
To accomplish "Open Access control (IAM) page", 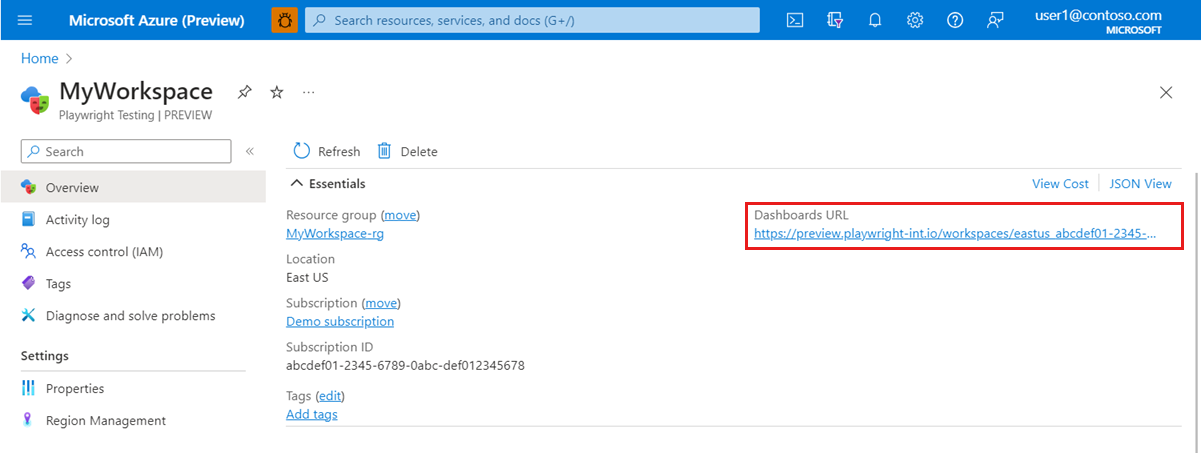I will (104, 252).
